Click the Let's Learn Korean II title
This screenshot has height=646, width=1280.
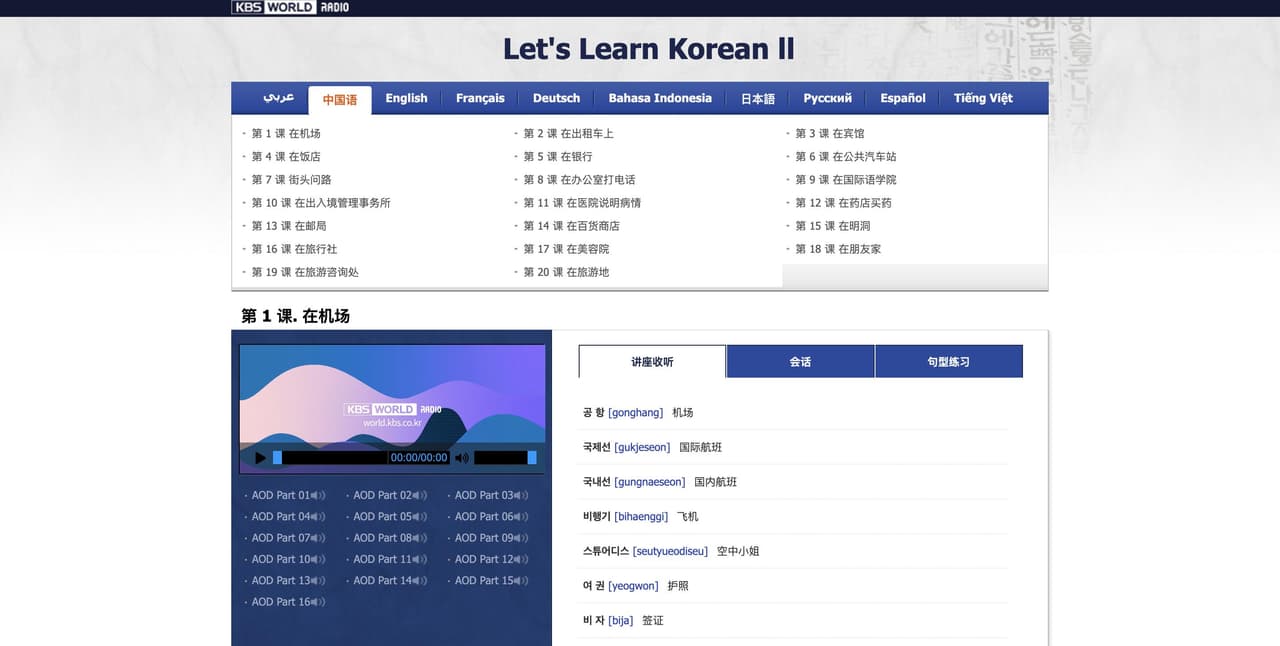[649, 48]
